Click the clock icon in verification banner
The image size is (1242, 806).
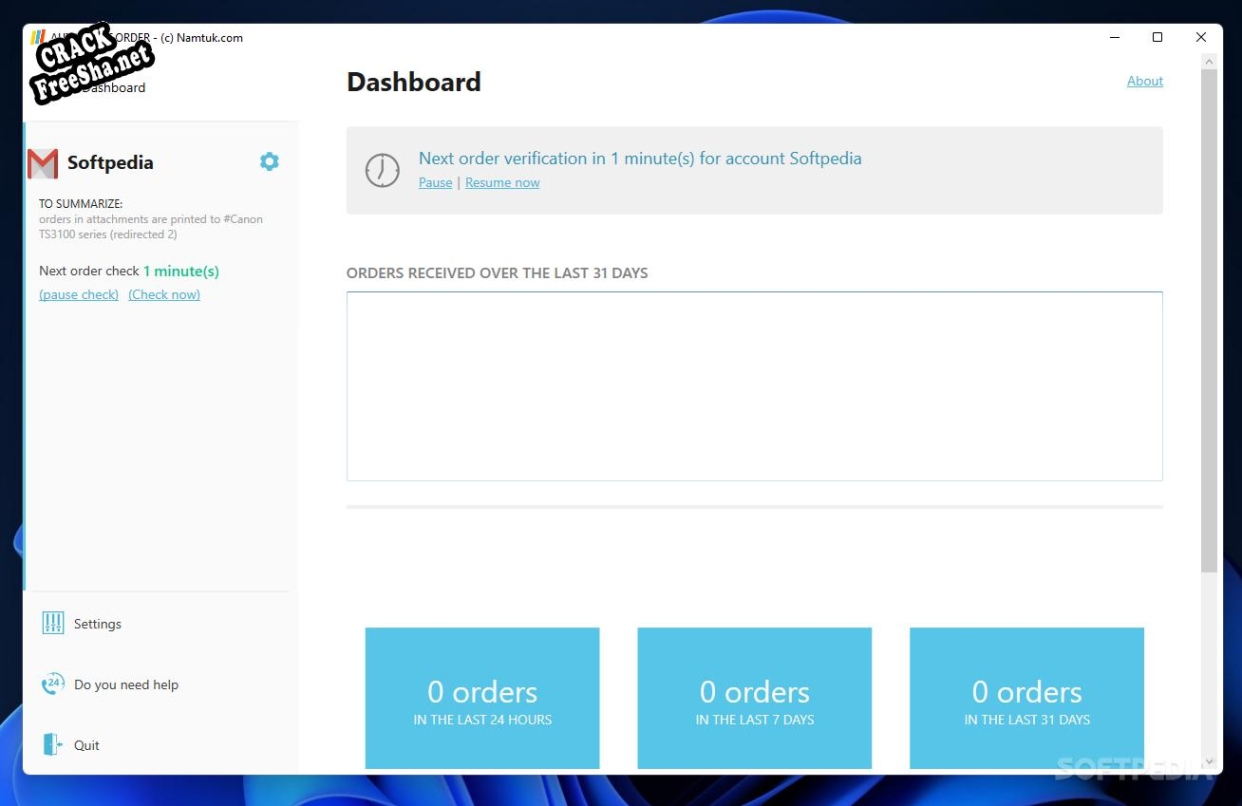pos(382,170)
